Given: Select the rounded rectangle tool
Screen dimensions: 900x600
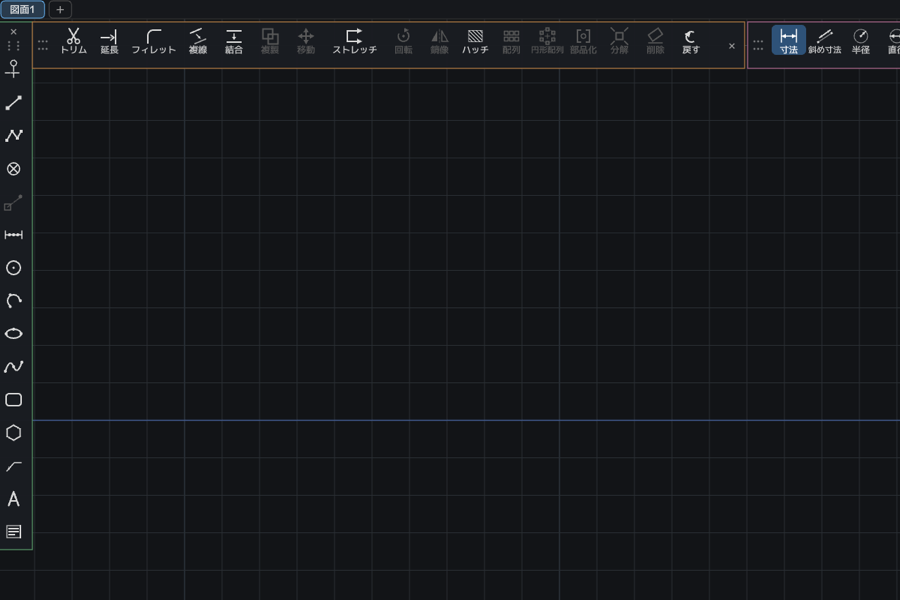Looking at the screenshot, I should click(13, 400).
